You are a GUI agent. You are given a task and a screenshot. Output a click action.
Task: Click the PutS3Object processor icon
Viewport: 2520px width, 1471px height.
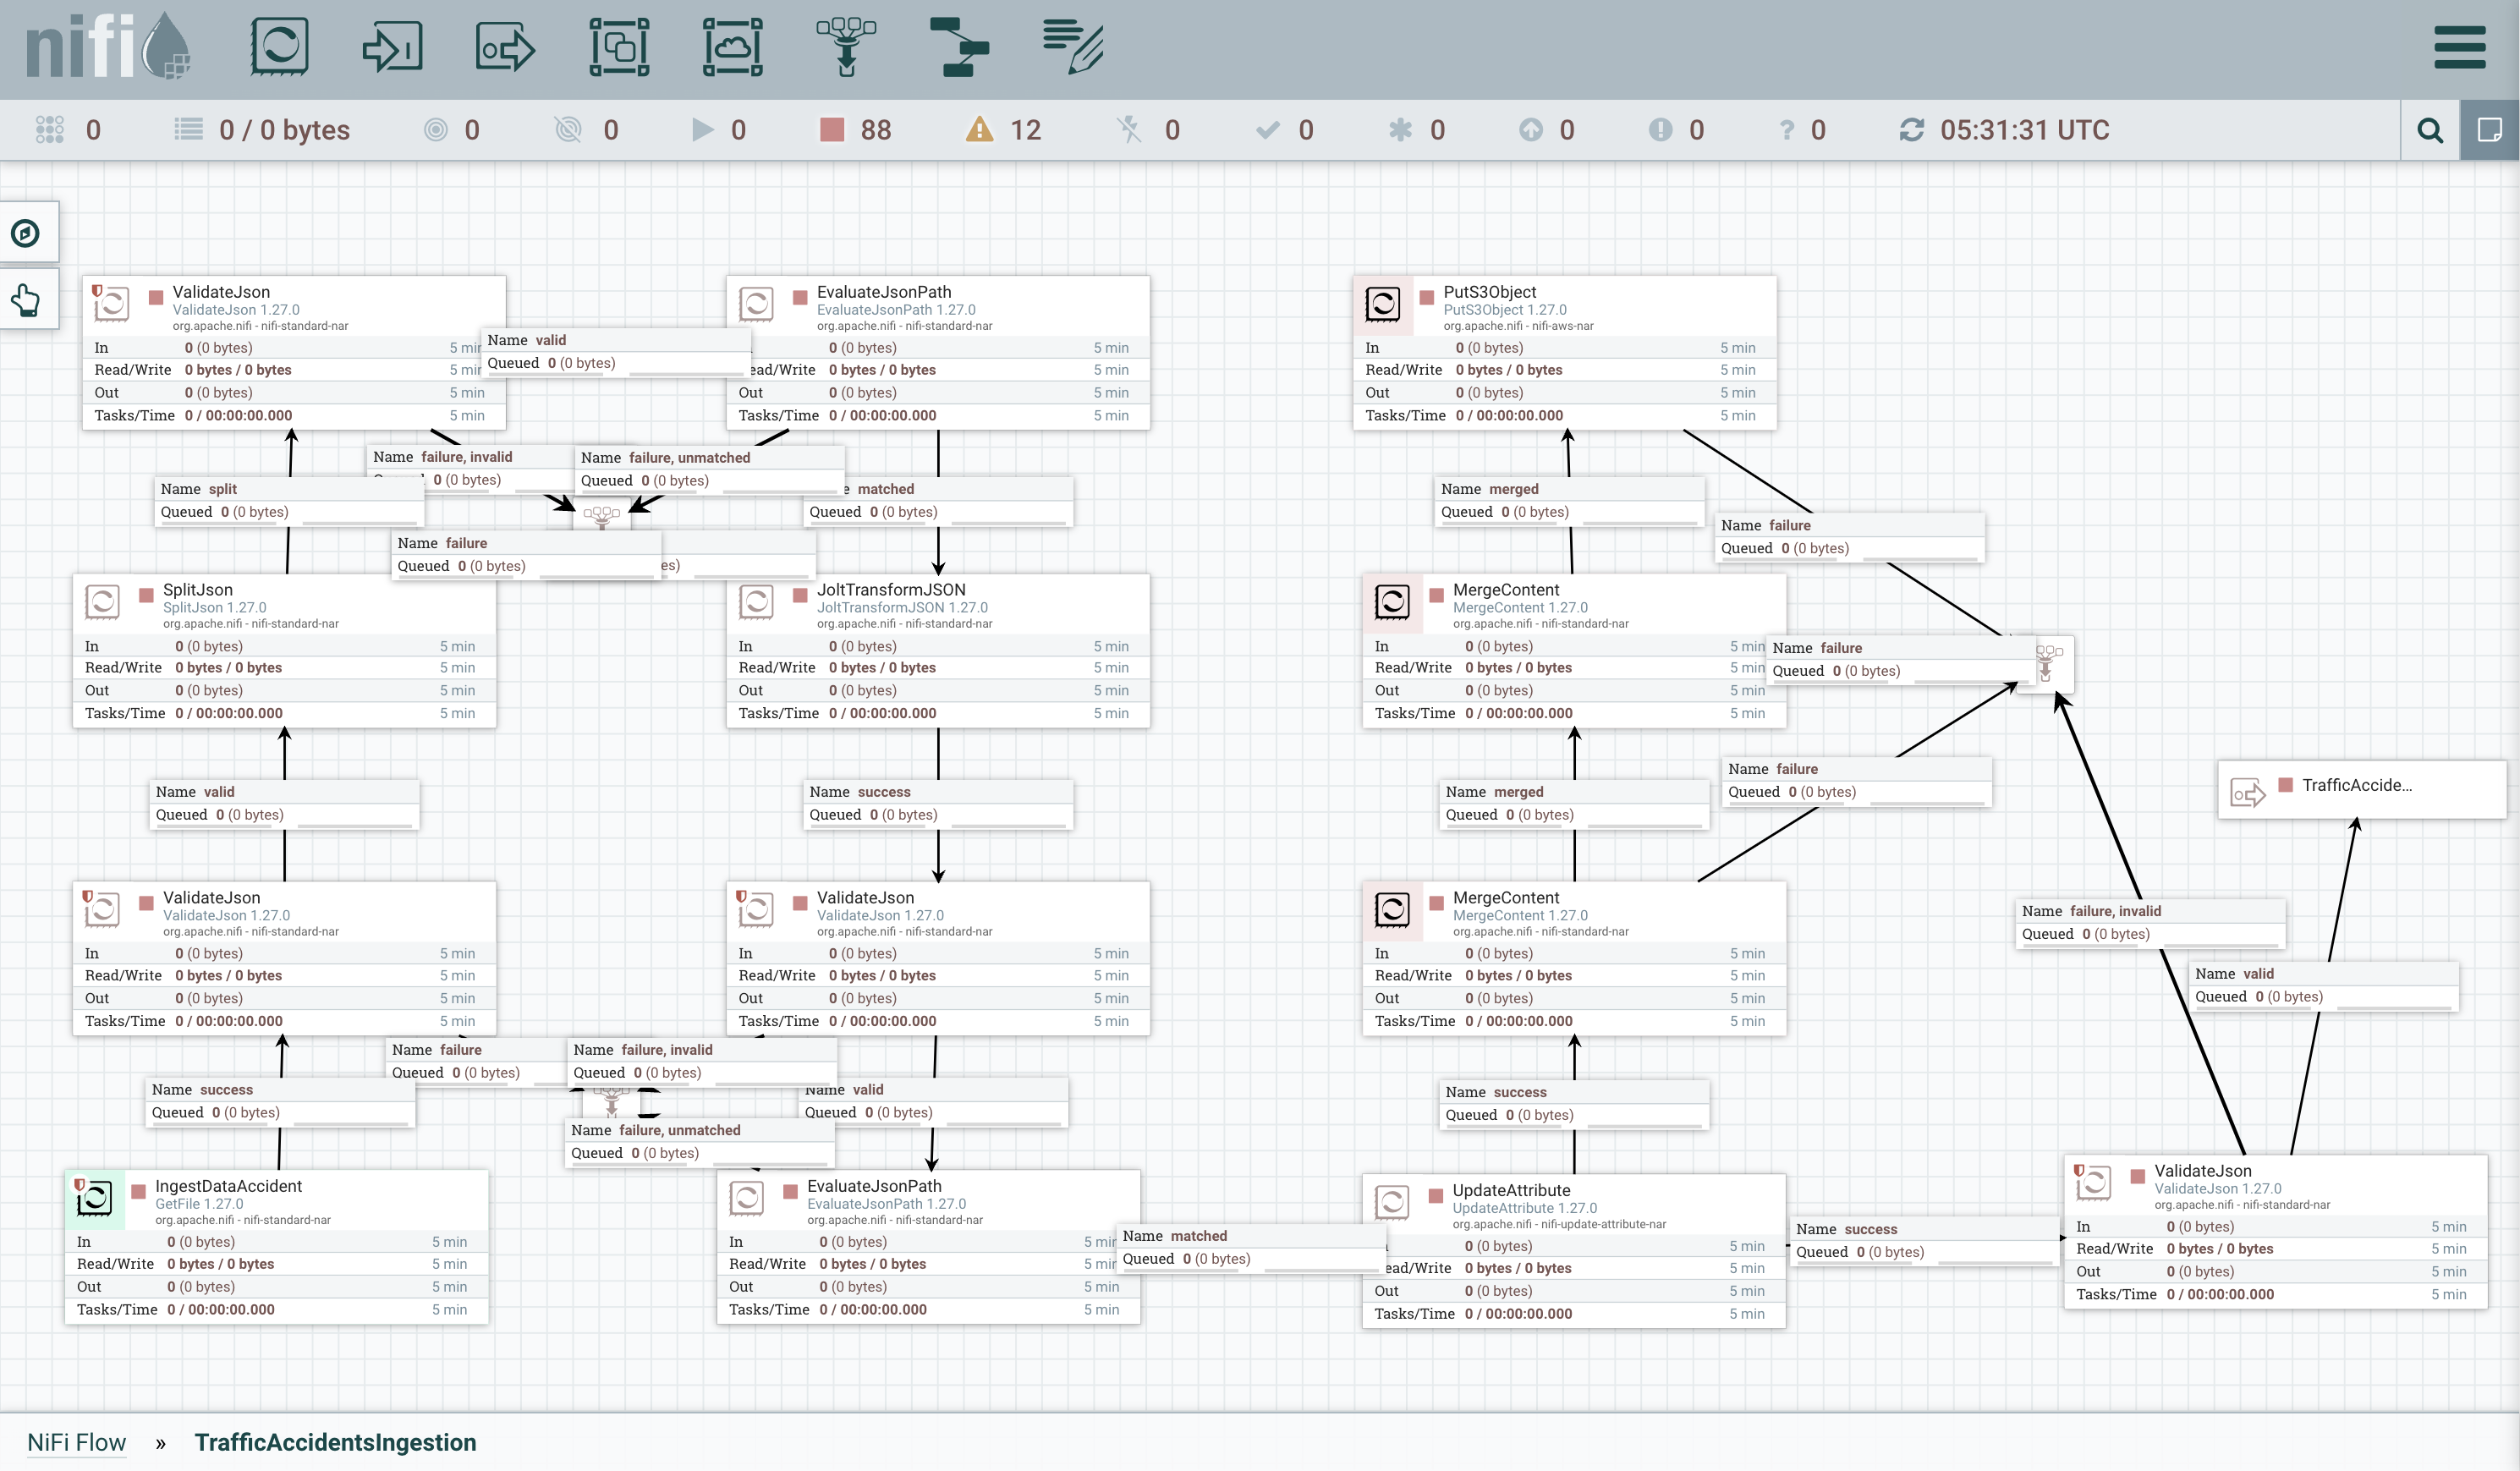tap(1383, 305)
